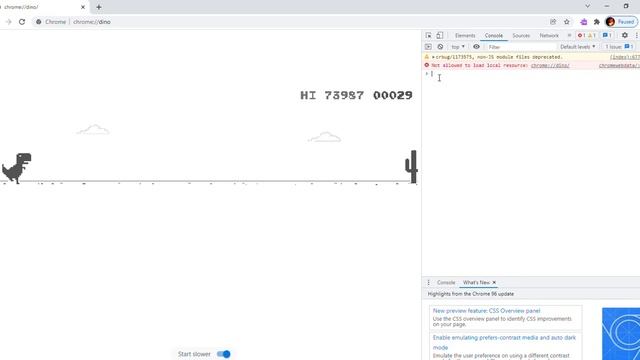640x360 pixels.
Task: Reload the chrome://dino page
Action: point(22,22)
